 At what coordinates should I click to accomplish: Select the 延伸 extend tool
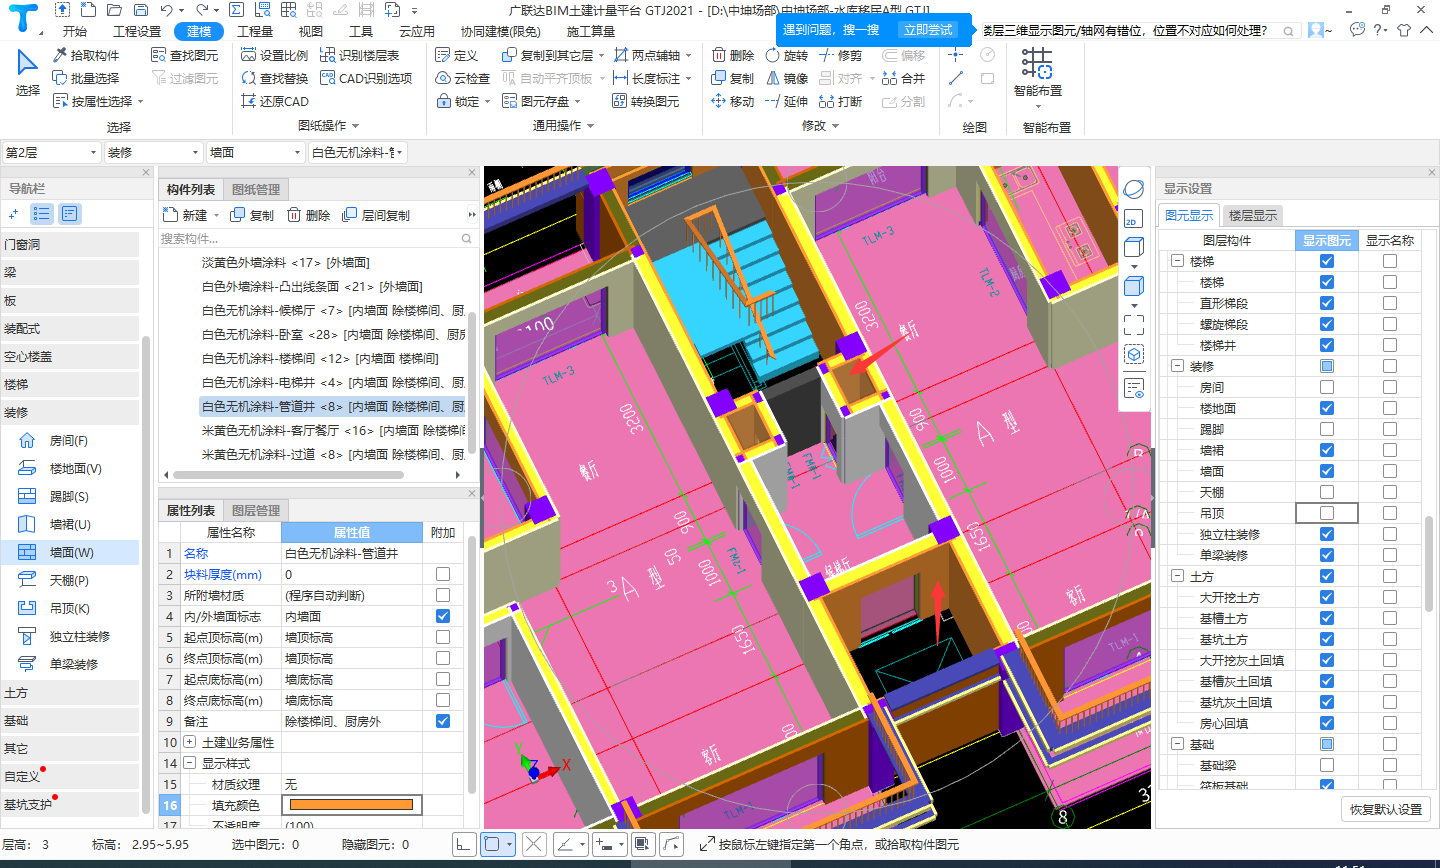click(786, 101)
